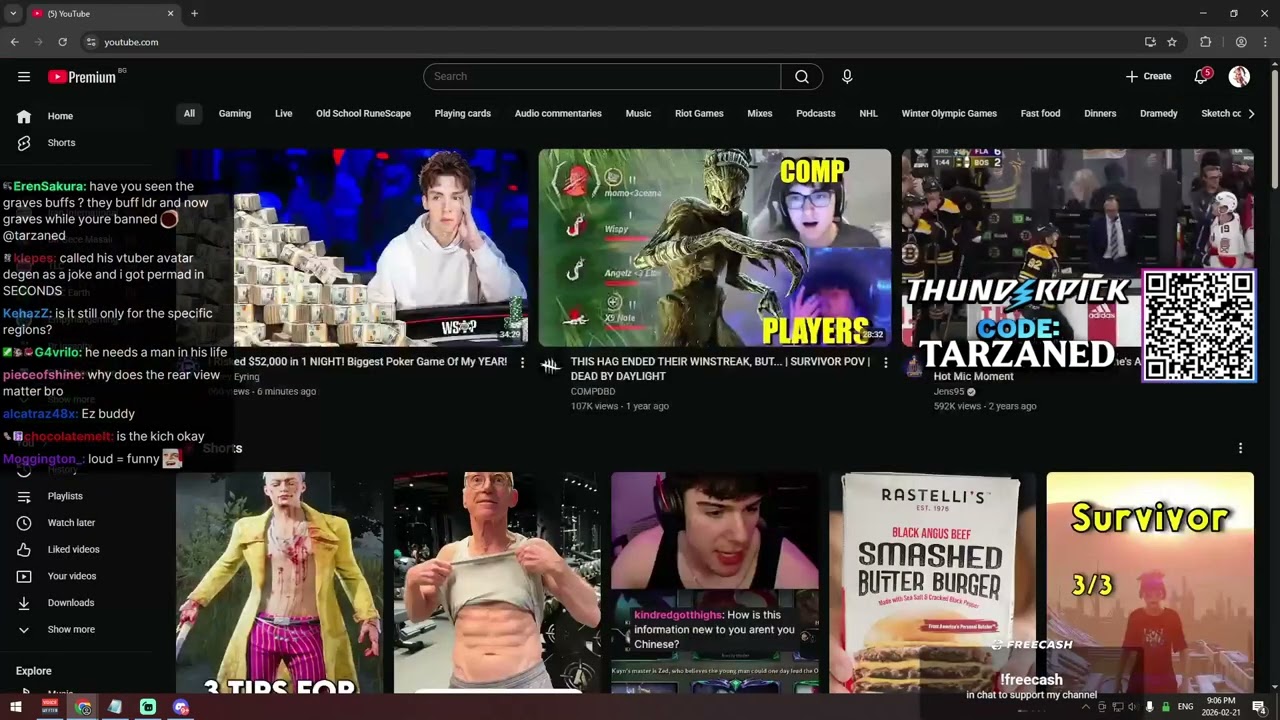
Task: Open the Smashed Butter Burger Short
Action: pyautogui.click(x=932, y=583)
